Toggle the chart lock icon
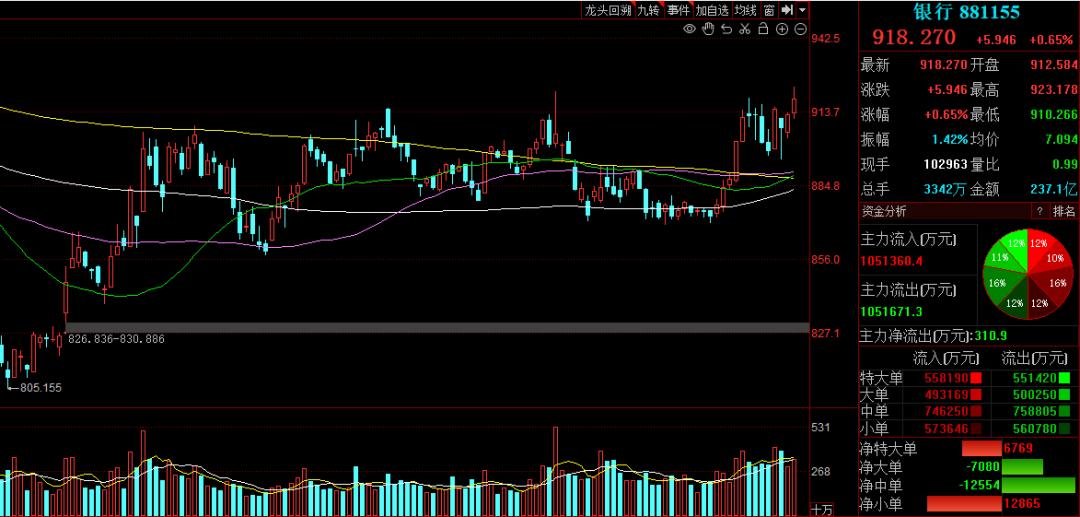 [x=763, y=29]
